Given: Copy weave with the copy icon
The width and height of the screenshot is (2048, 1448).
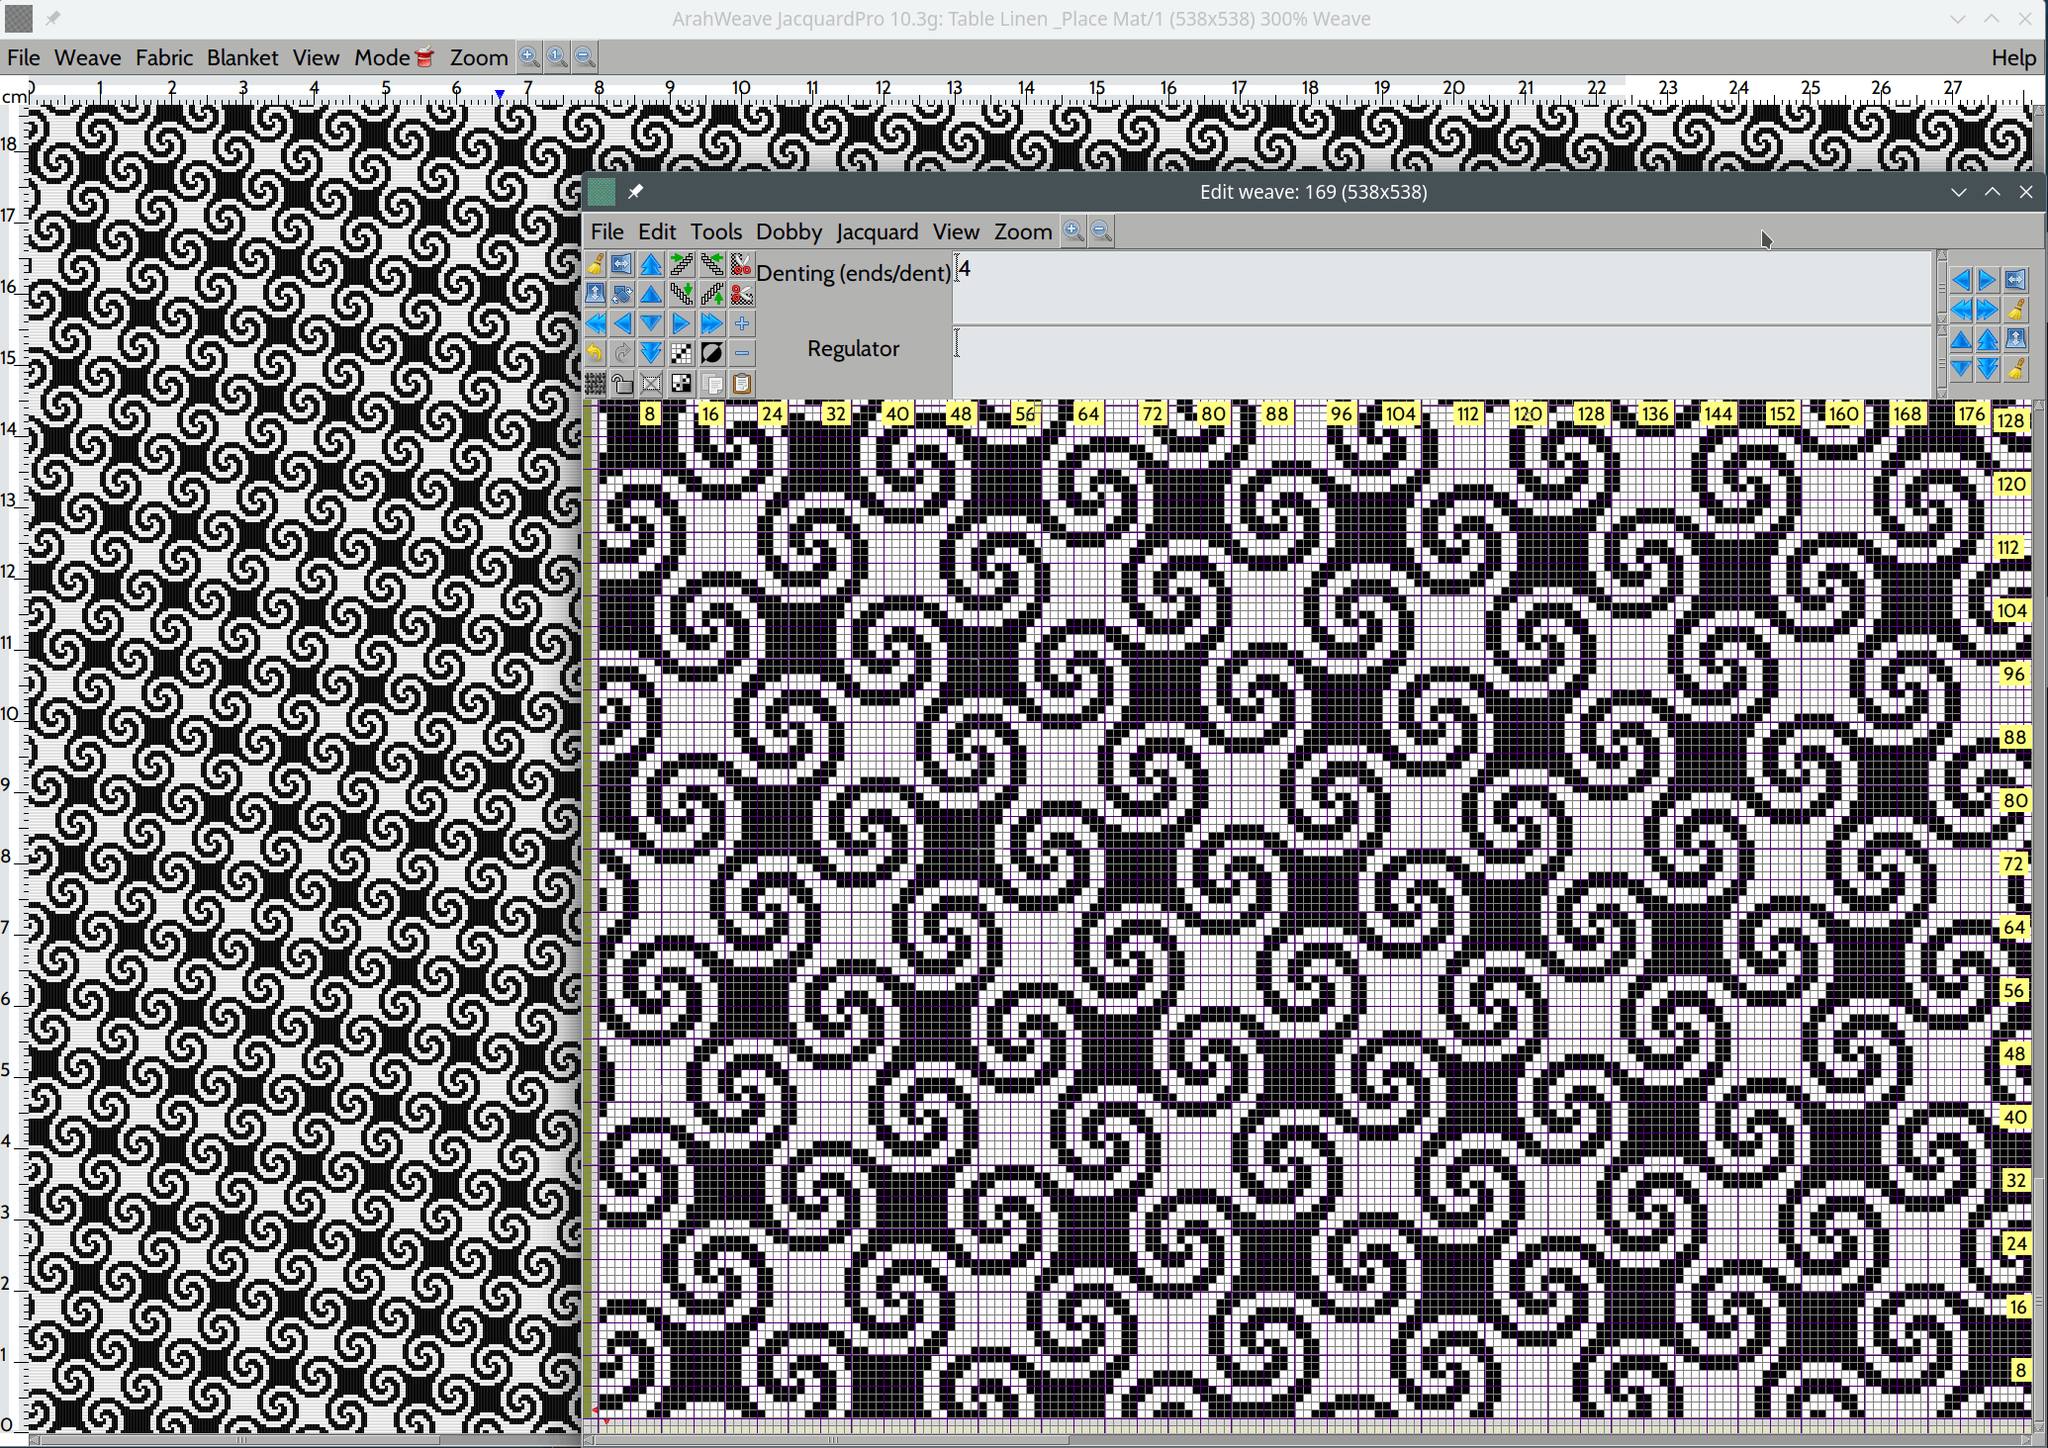Looking at the screenshot, I should click(712, 383).
